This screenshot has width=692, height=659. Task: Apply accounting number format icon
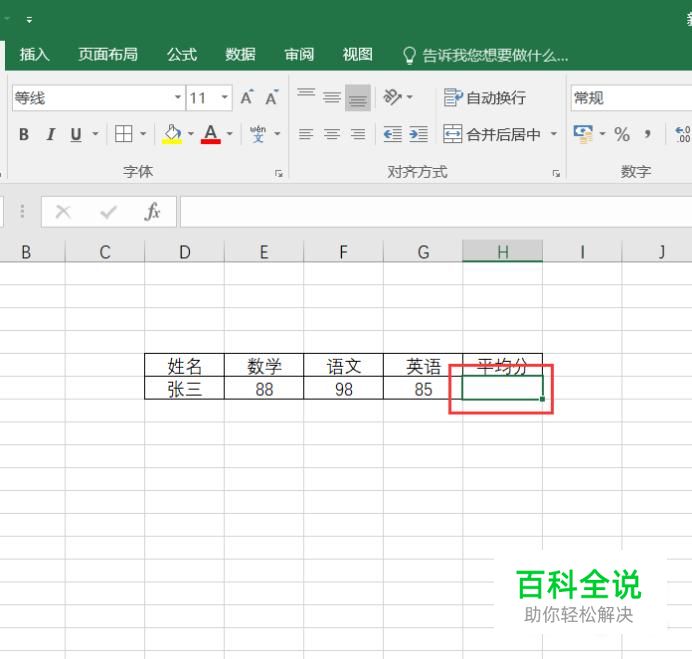pos(583,134)
